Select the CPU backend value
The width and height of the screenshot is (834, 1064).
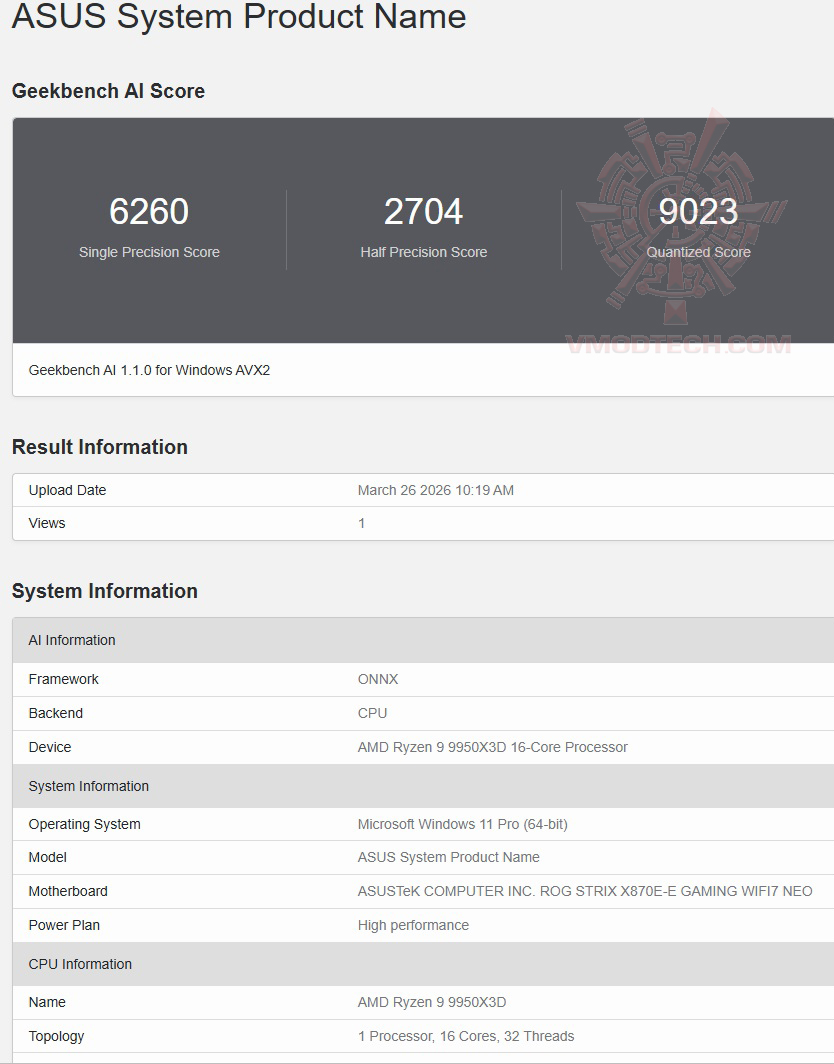tap(373, 713)
